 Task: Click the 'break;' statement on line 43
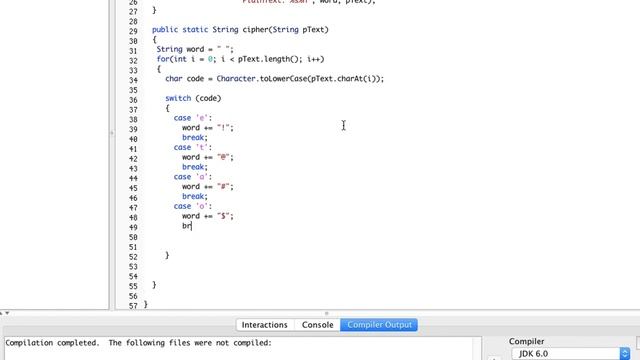coord(195,167)
